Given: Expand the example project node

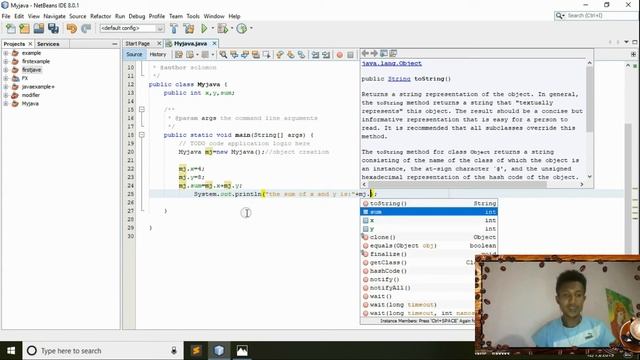Looking at the screenshot, I should coord(6,53).
